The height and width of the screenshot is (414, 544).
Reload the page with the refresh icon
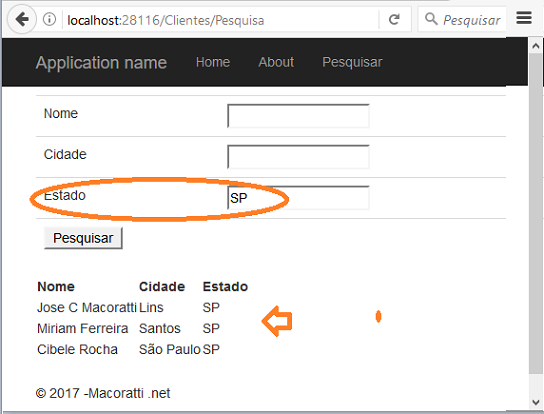point(394,19)
